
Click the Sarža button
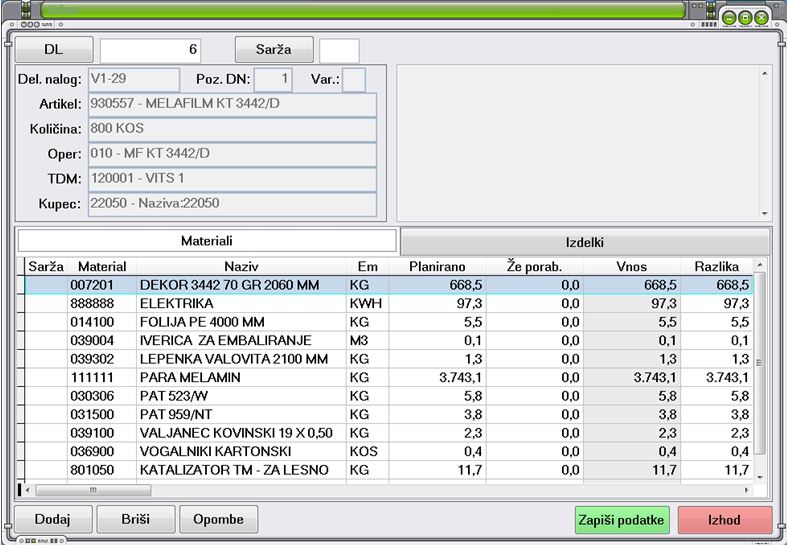[x=274, y=49]
